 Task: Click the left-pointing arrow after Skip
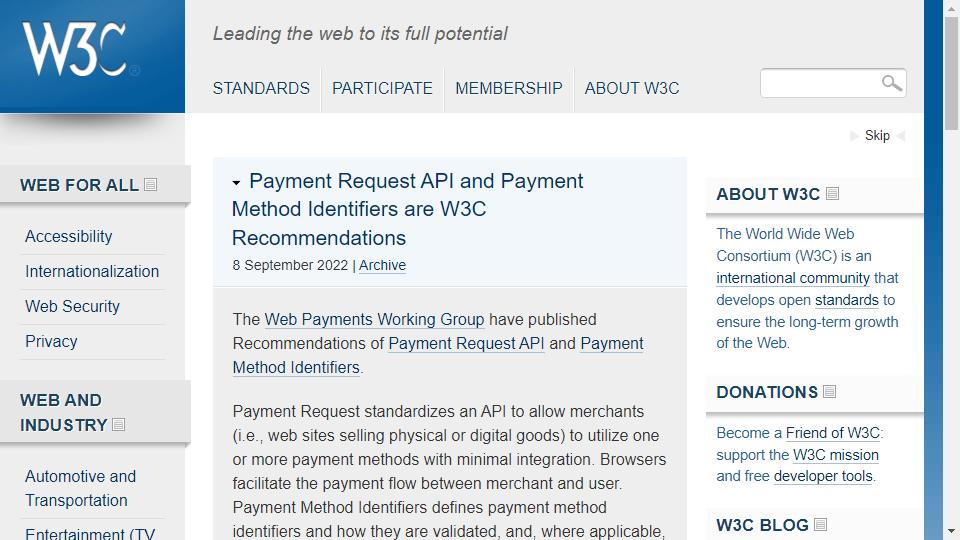(901, 136)
